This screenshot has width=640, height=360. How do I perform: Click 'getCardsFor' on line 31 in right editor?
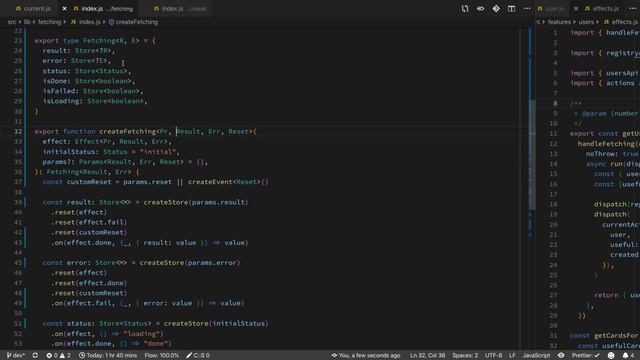click(x=616, y=336)
